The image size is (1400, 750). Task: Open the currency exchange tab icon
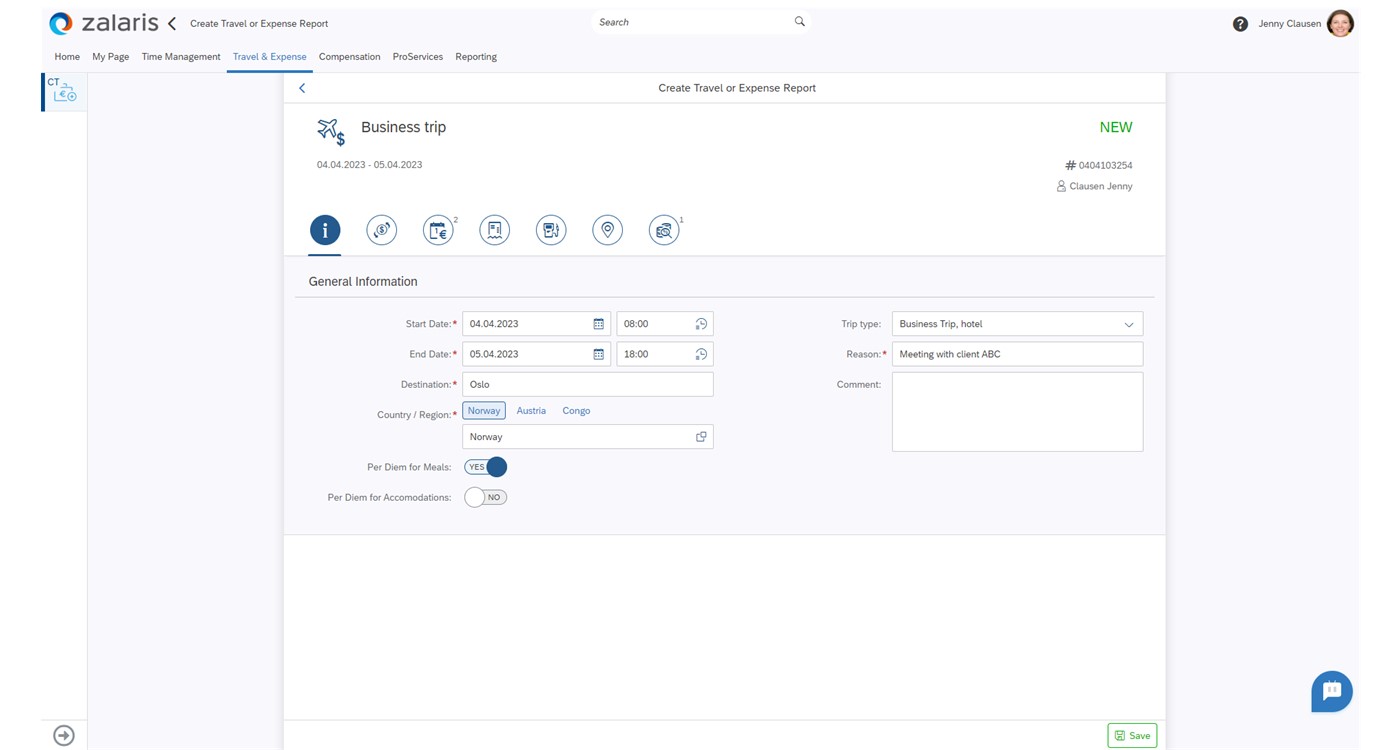[x=381, y=230]
